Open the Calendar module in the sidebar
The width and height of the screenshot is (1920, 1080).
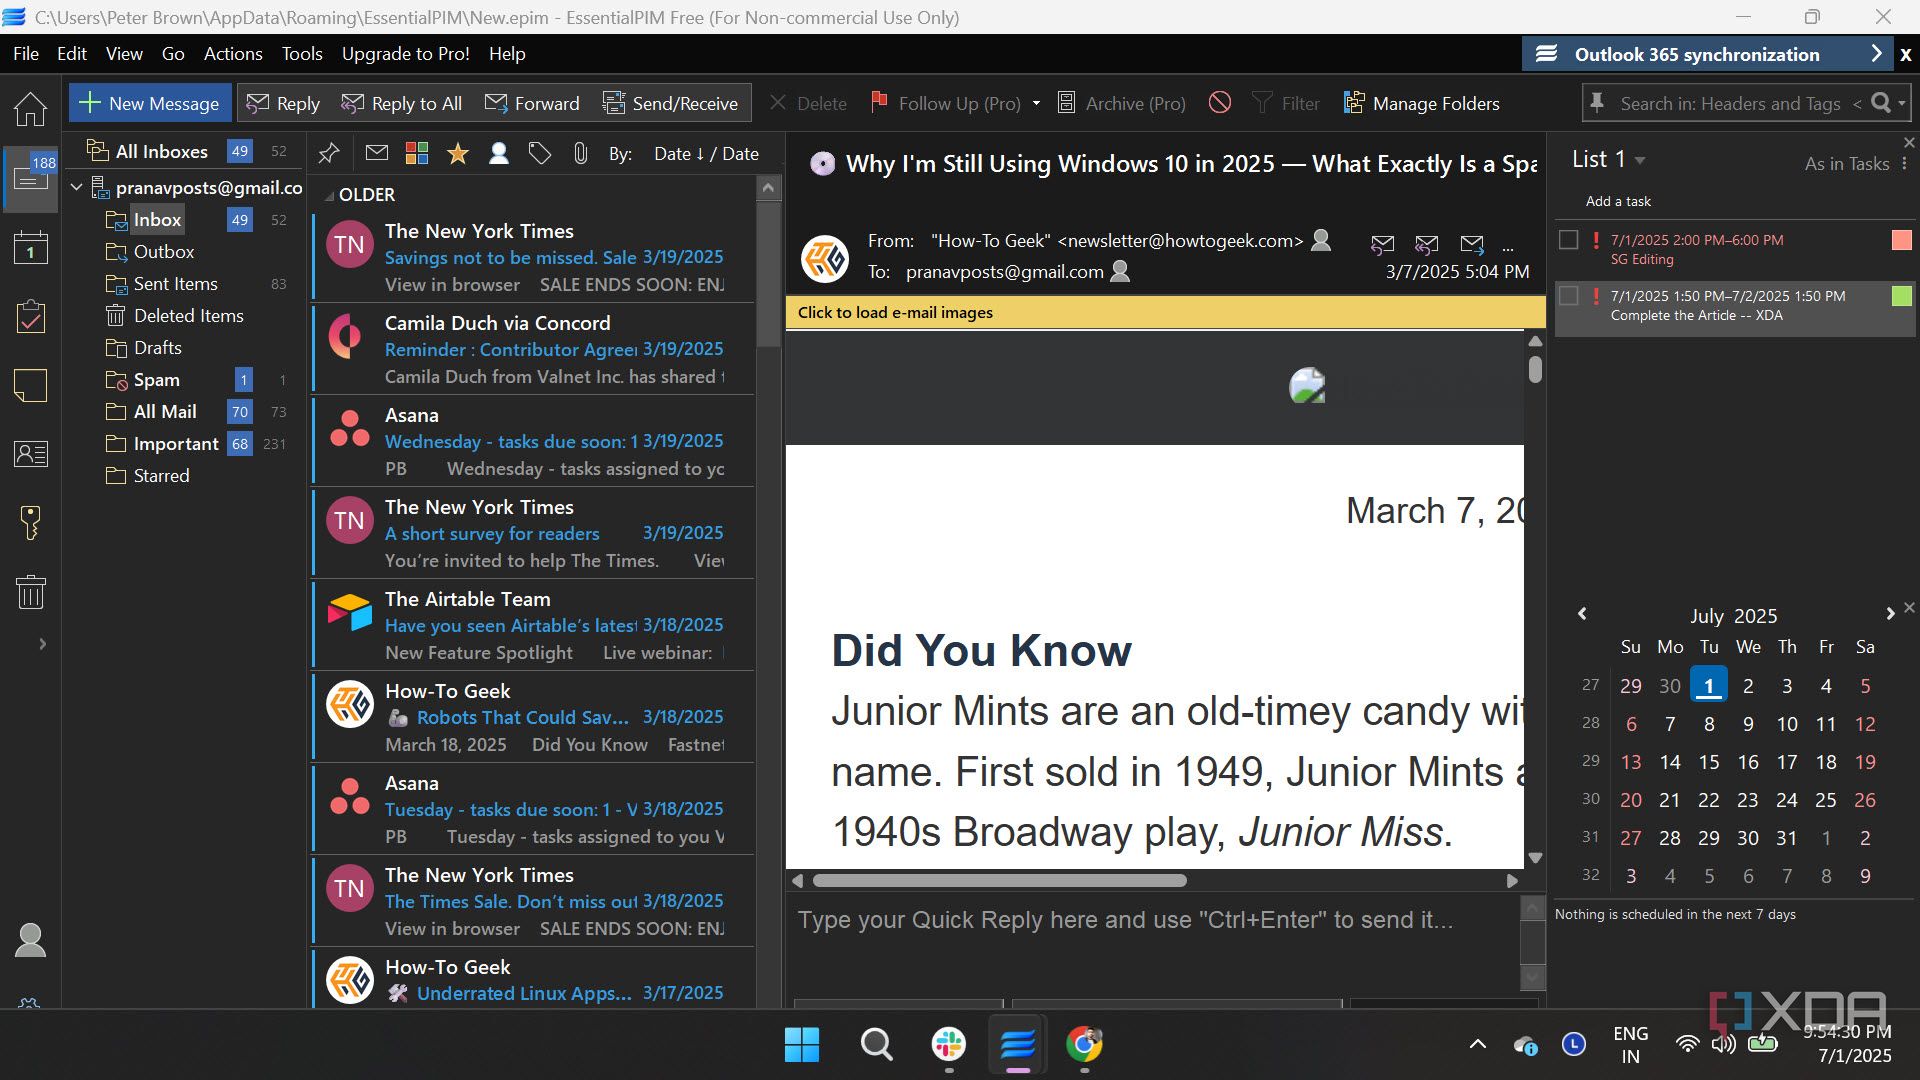[30, 248]
